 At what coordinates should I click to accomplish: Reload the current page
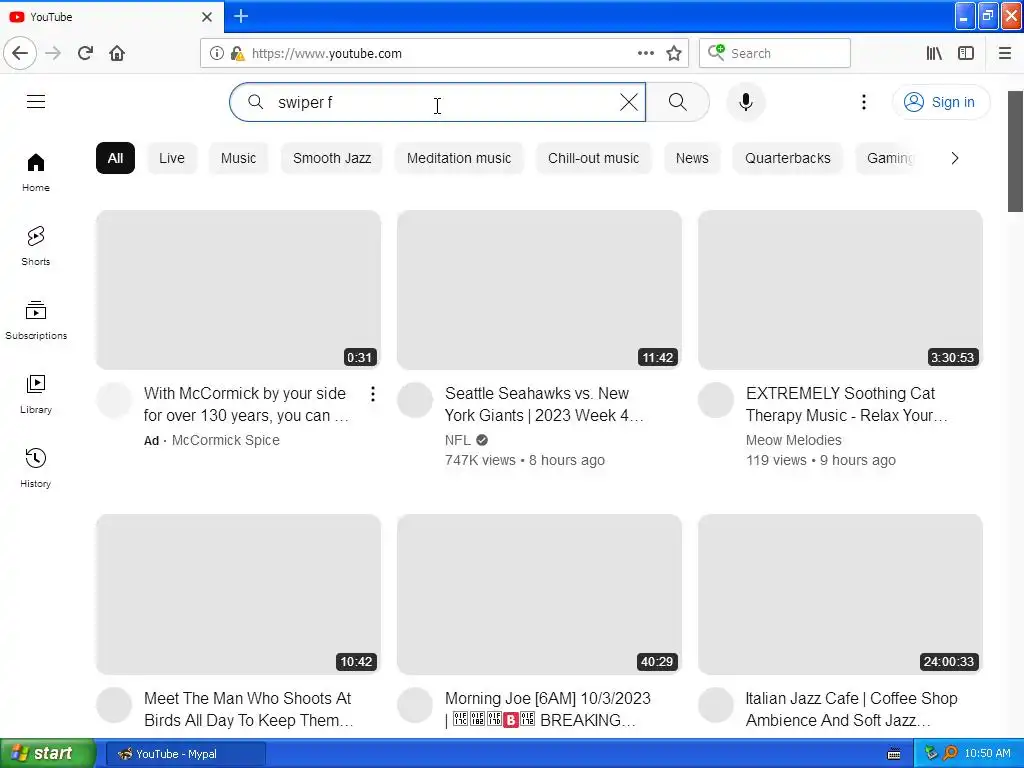coord(85,53)
